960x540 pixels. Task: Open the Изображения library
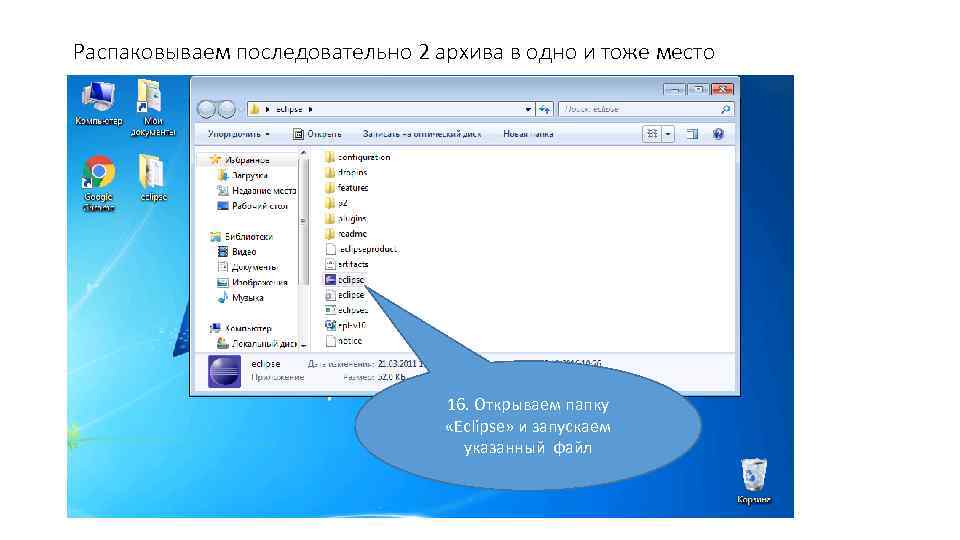coord(253,283)
